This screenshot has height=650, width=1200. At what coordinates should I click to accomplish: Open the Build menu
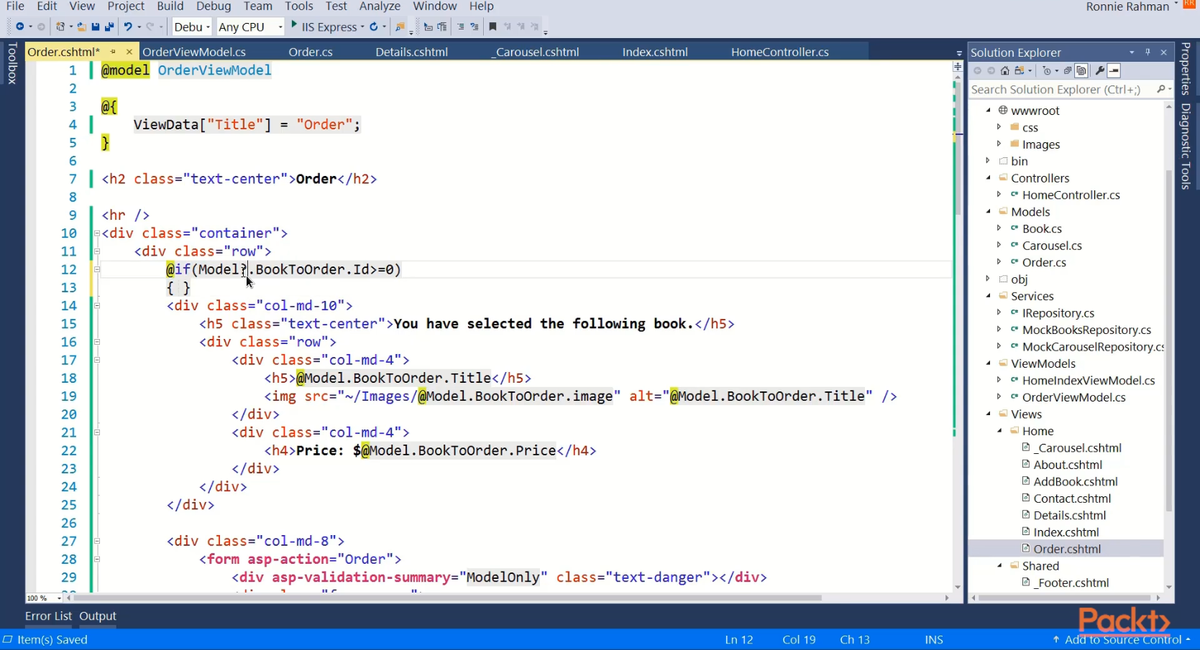coord(170,6)
